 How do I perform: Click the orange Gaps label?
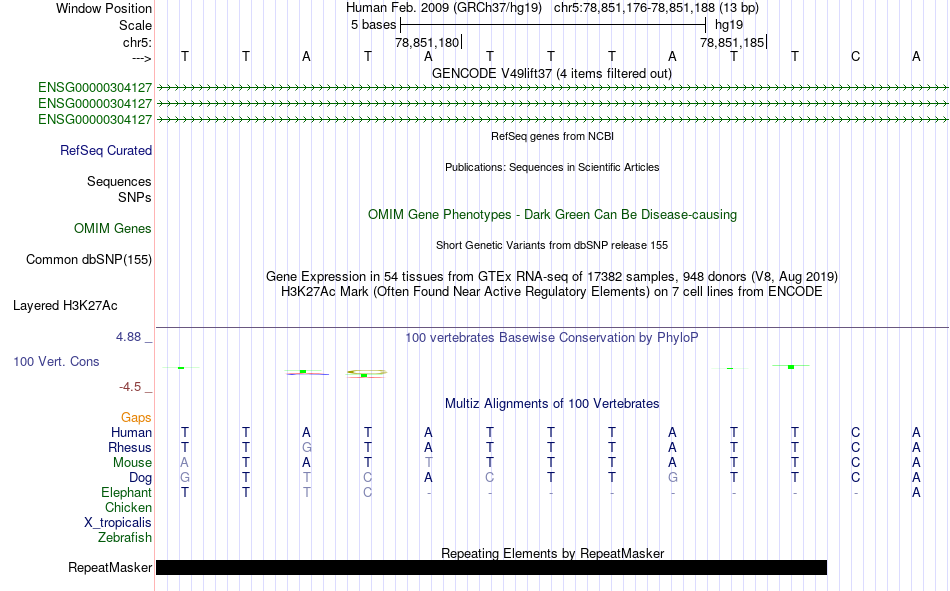click(136, 418)
